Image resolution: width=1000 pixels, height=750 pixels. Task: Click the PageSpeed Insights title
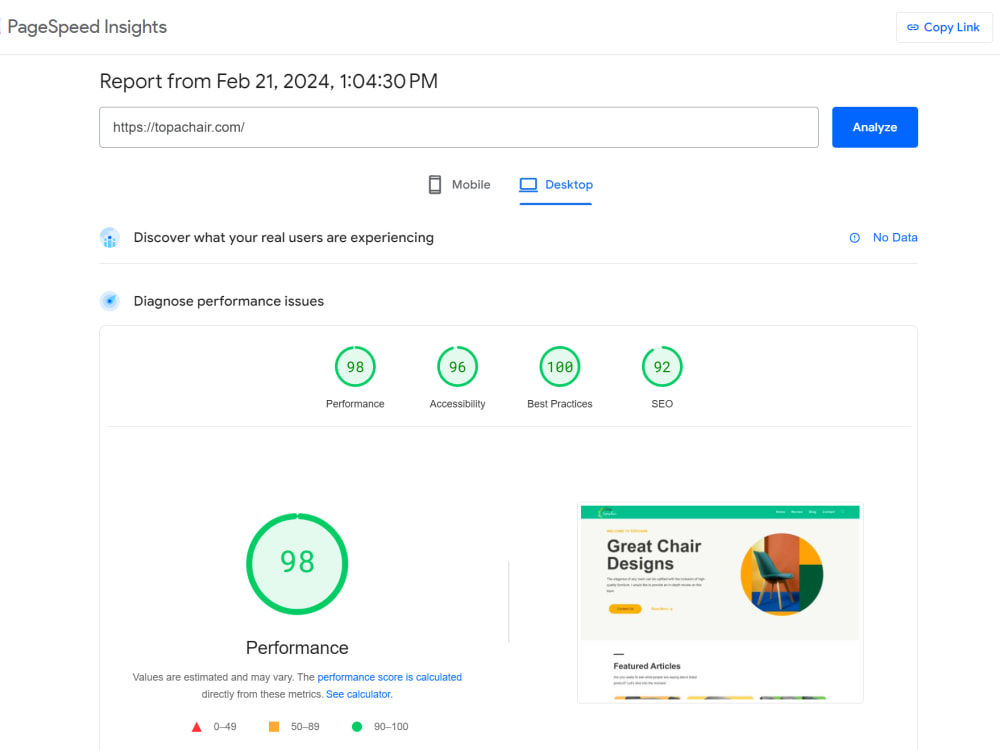tap(87, 27)
